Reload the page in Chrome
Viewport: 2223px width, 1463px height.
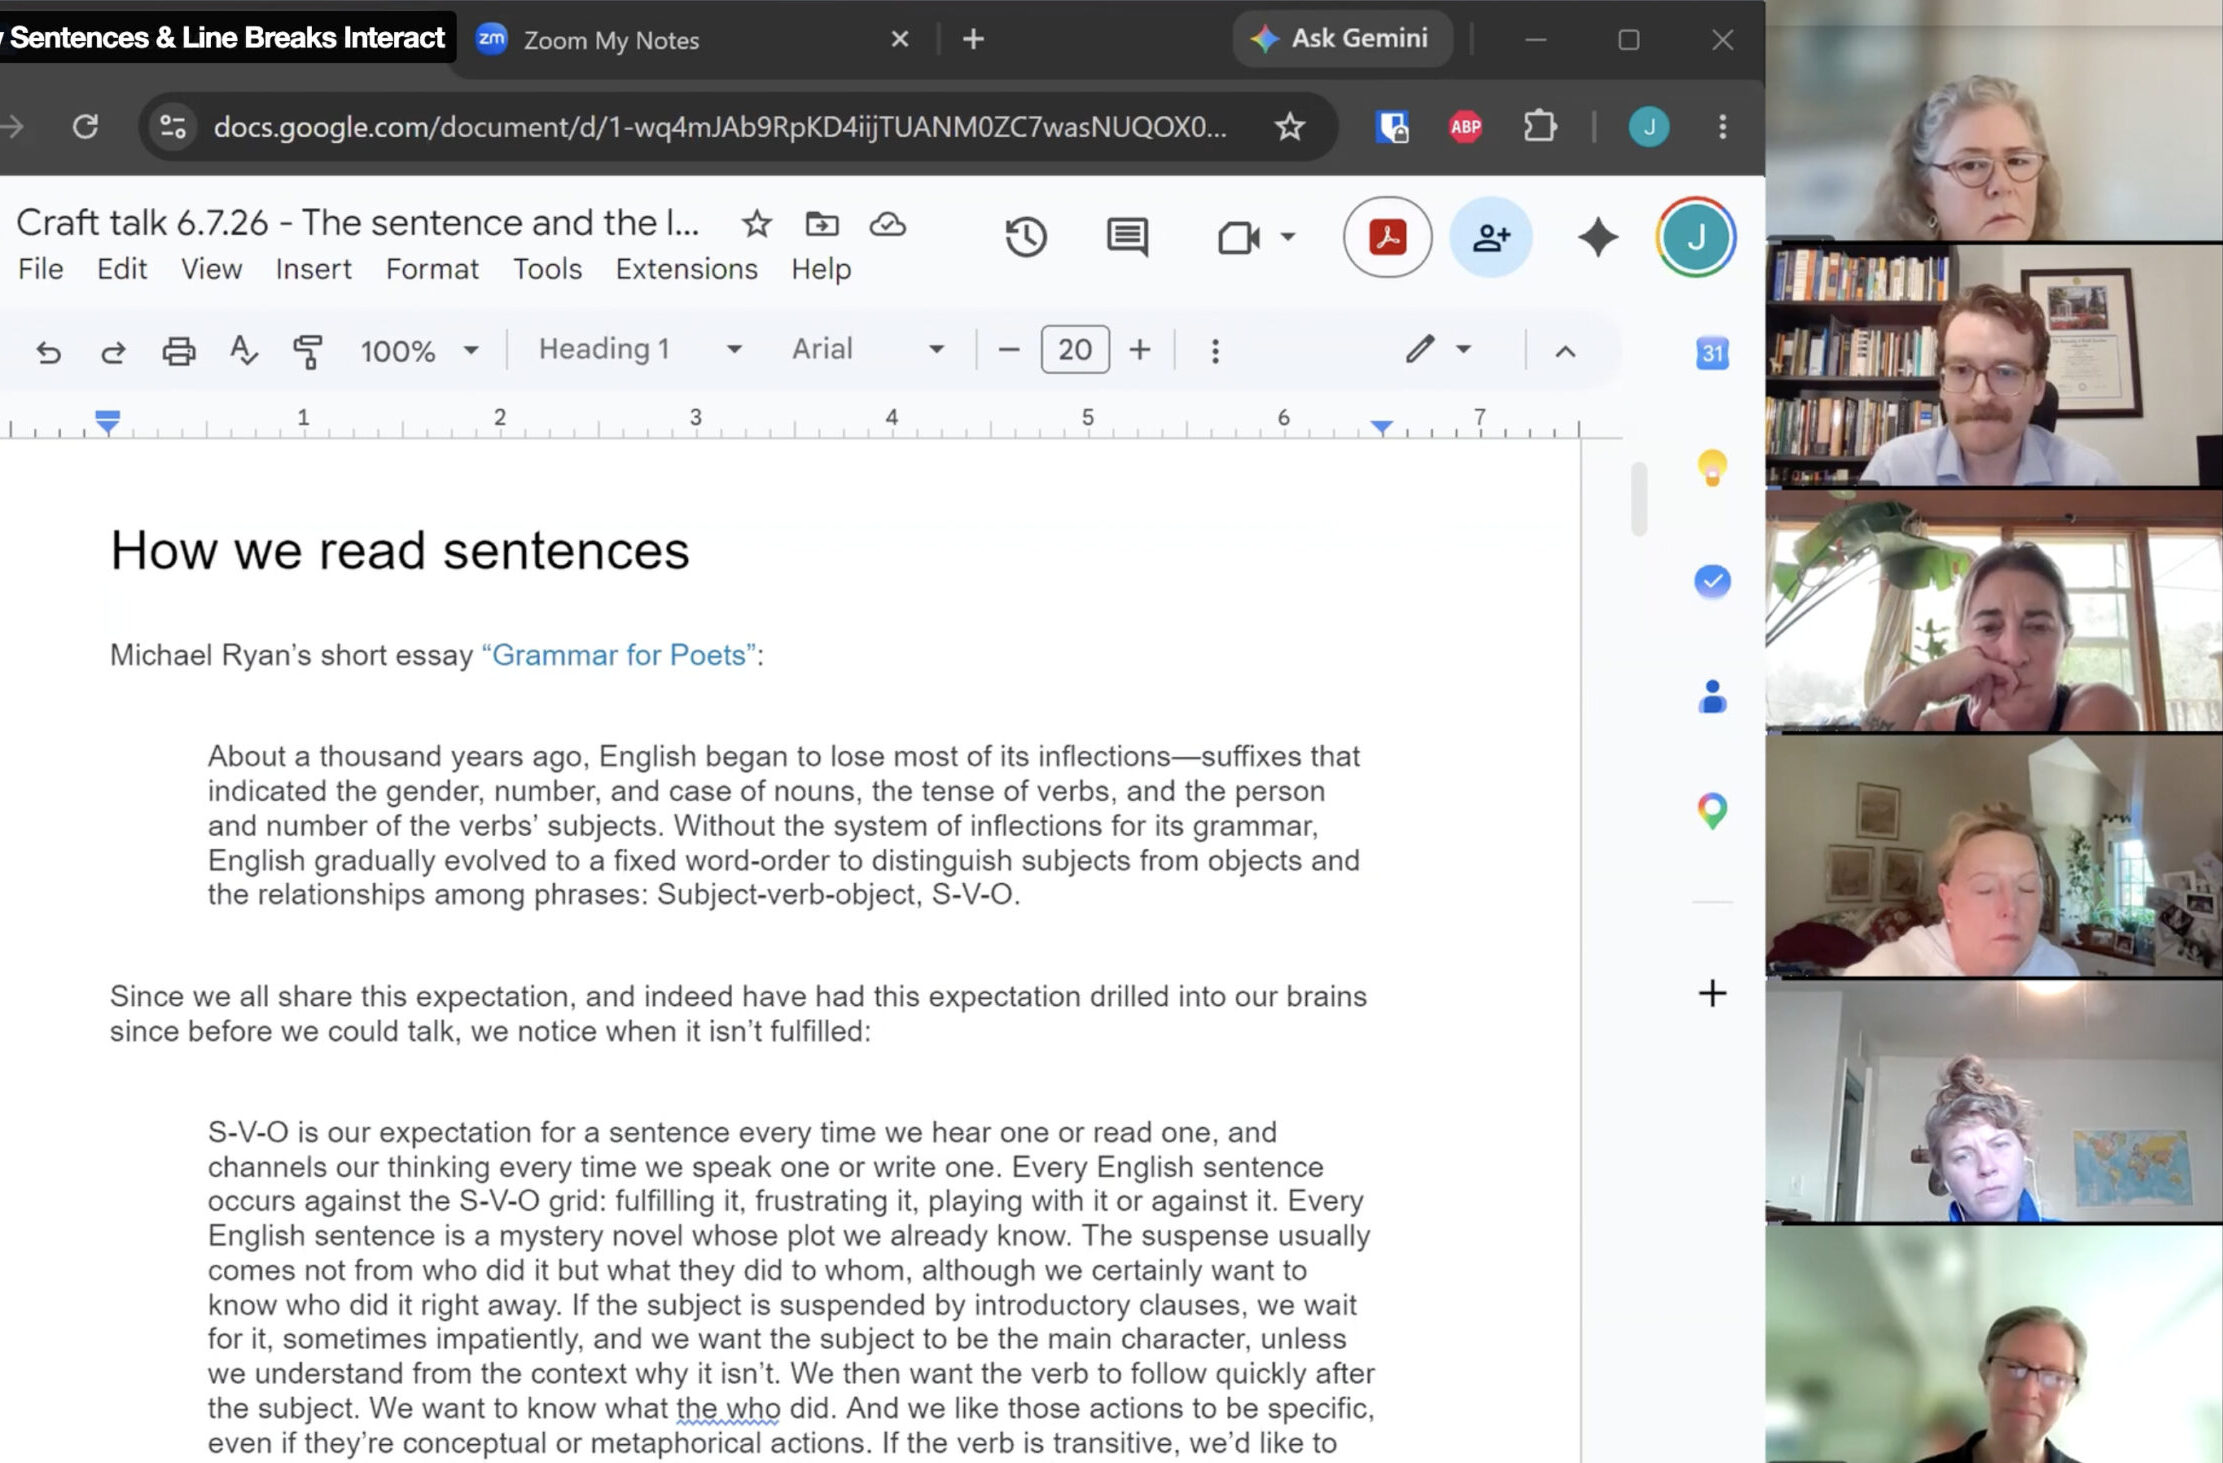coord(86,127)
